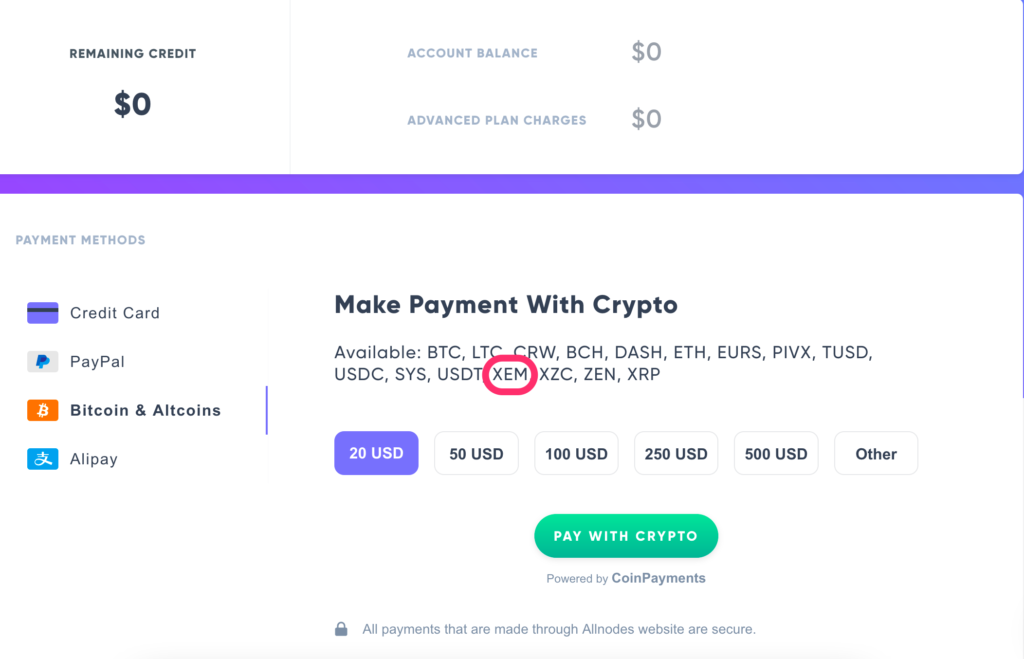Choose the 100 USD amount option
The width and height of the screenshot is (1024, 659).
click(x=576, y=453)
